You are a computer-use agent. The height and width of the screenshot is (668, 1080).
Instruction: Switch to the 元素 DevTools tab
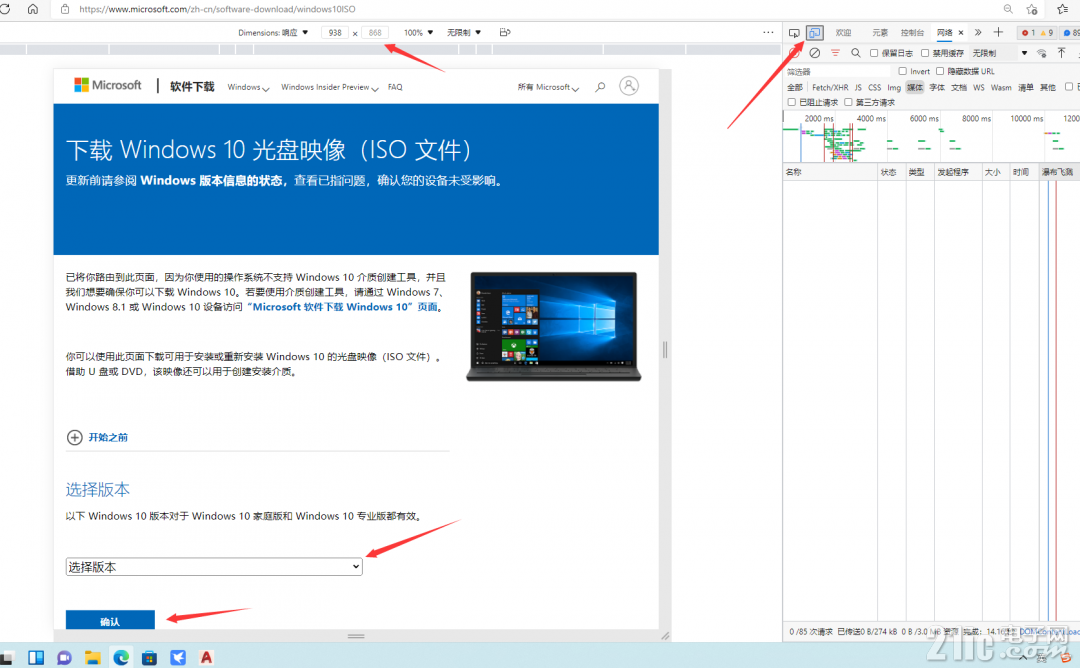pos(880,32)
